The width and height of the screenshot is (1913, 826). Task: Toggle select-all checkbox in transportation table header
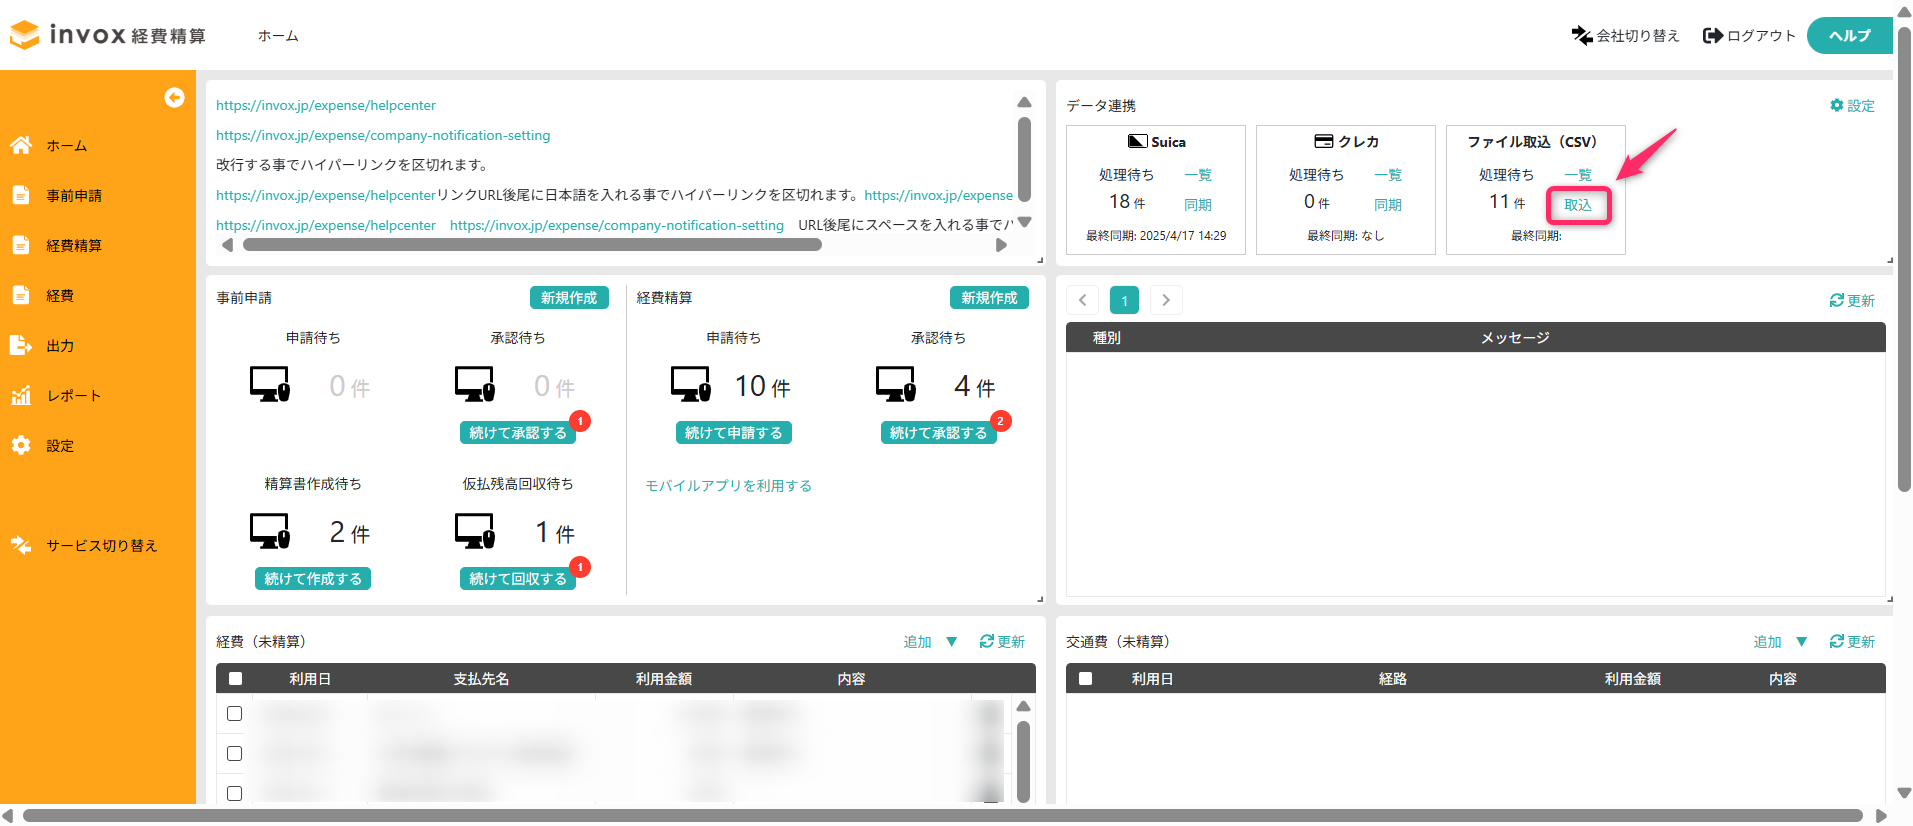(x=1085, y=678)
